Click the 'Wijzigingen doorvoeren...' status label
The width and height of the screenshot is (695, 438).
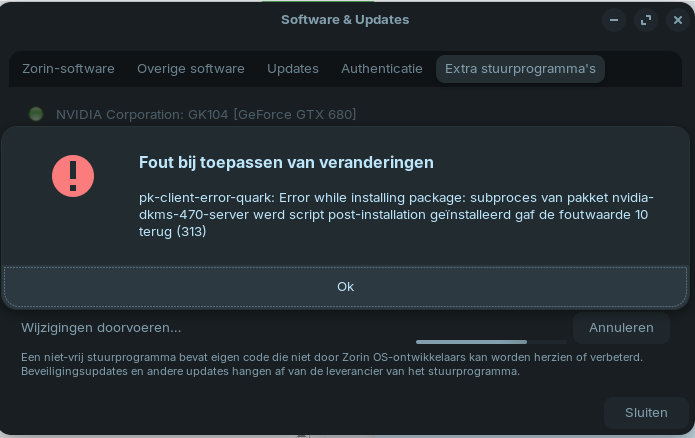pyautogui.click(x=101, y=327)
